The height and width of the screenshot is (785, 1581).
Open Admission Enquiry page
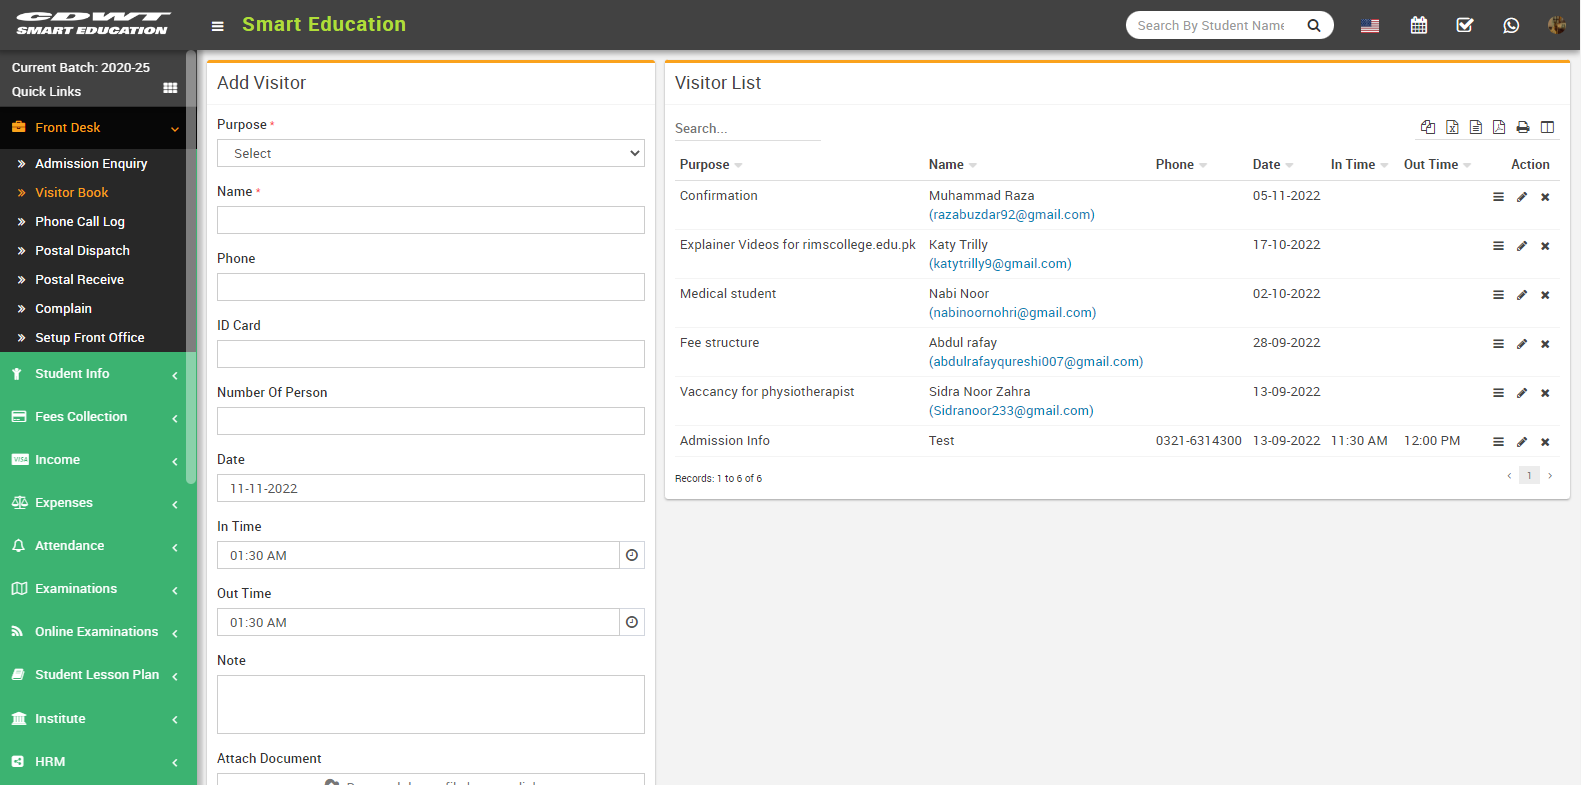[x=91, y=163]
